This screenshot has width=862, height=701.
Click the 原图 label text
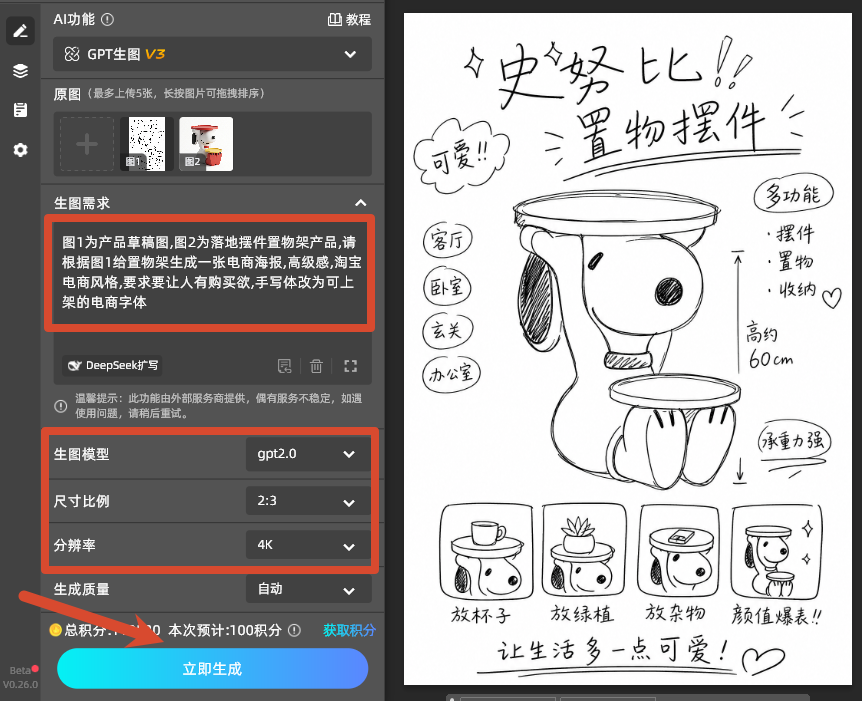(67, 94)
